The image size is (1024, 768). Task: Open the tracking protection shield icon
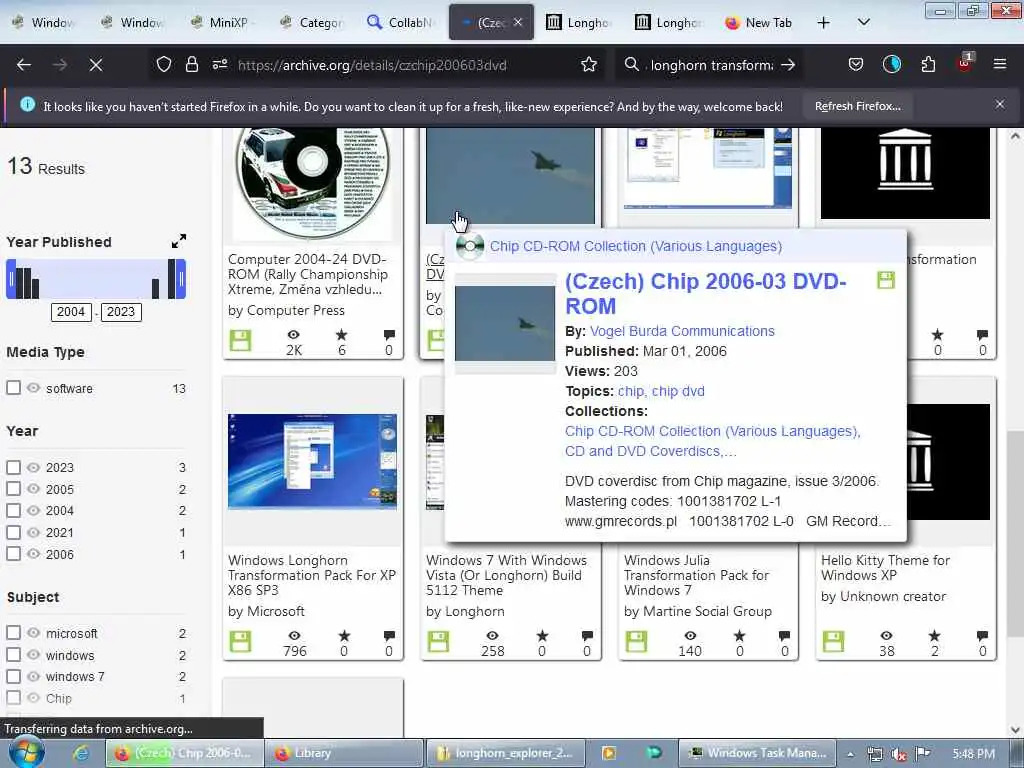coord(164,64)
